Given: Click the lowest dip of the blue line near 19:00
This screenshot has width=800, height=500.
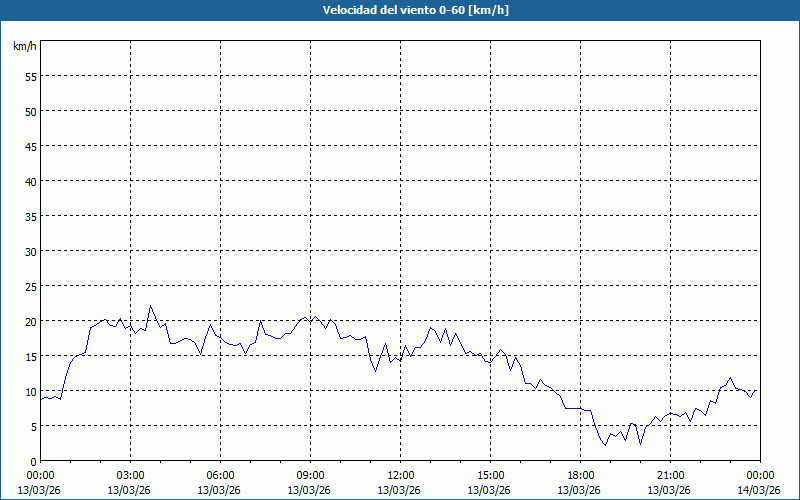Looking at the screenshot, I should [x=605, y=445].
